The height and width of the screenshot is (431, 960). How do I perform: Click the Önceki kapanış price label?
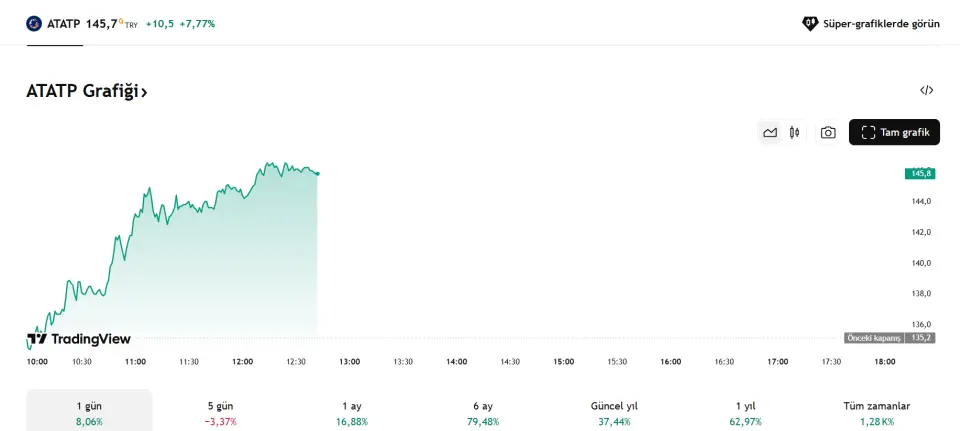[874, 338]
